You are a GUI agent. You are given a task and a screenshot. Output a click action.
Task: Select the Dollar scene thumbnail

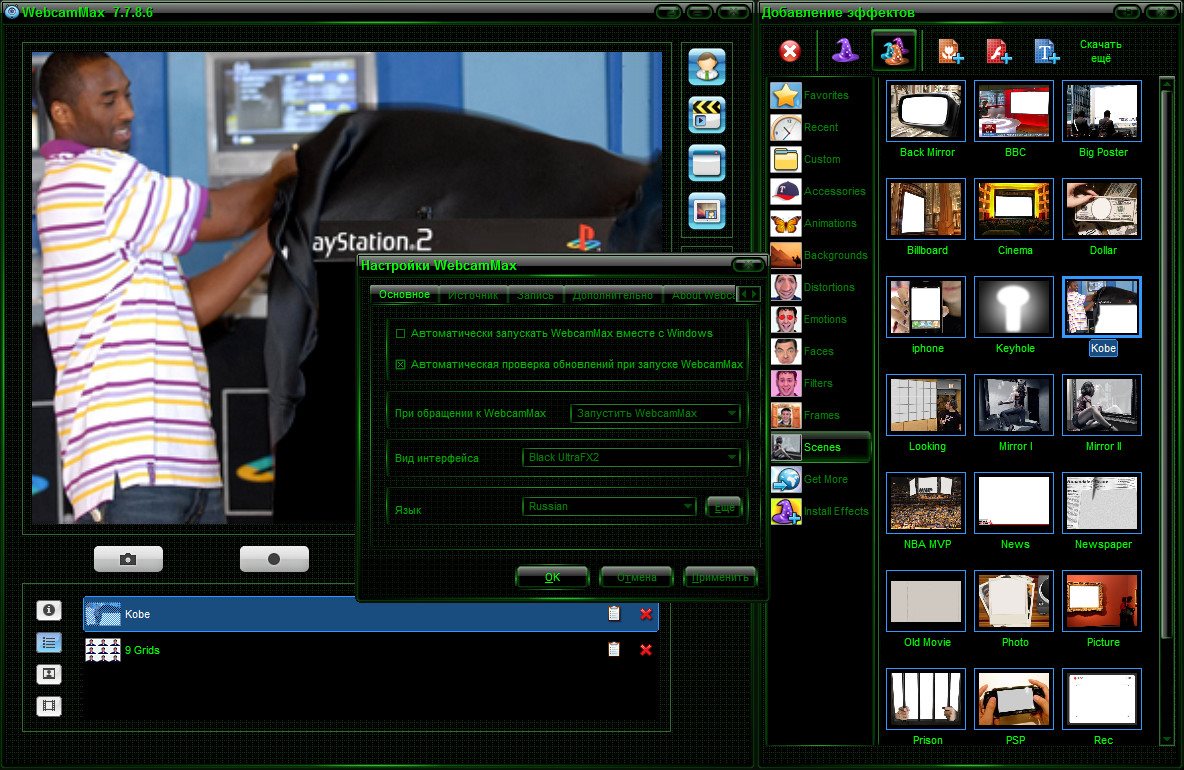click(x=1102, y=209)
